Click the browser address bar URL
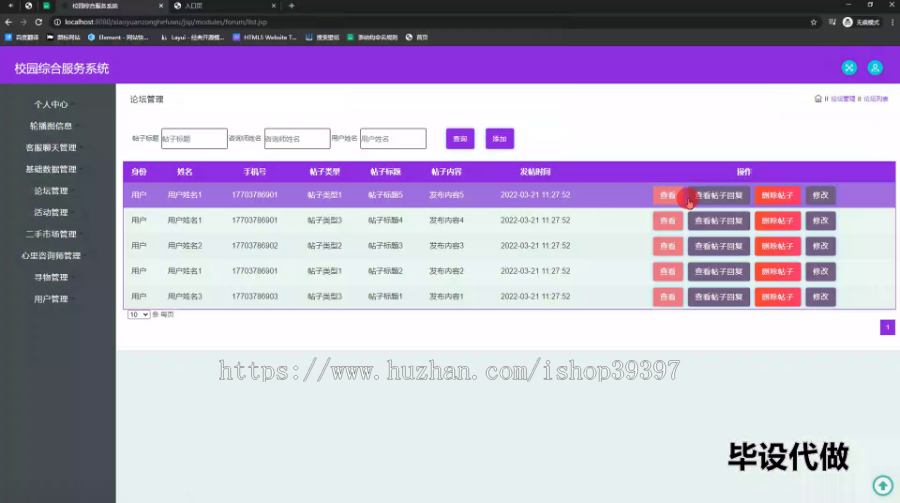 166,22
